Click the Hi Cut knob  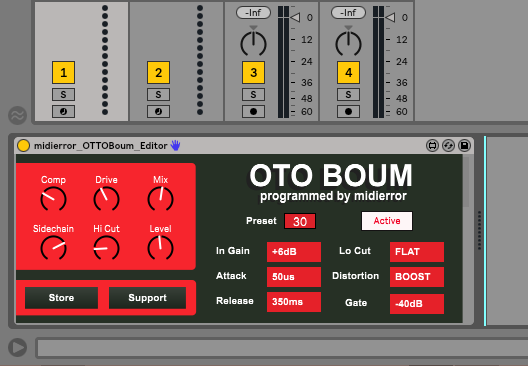click(106, 248)
